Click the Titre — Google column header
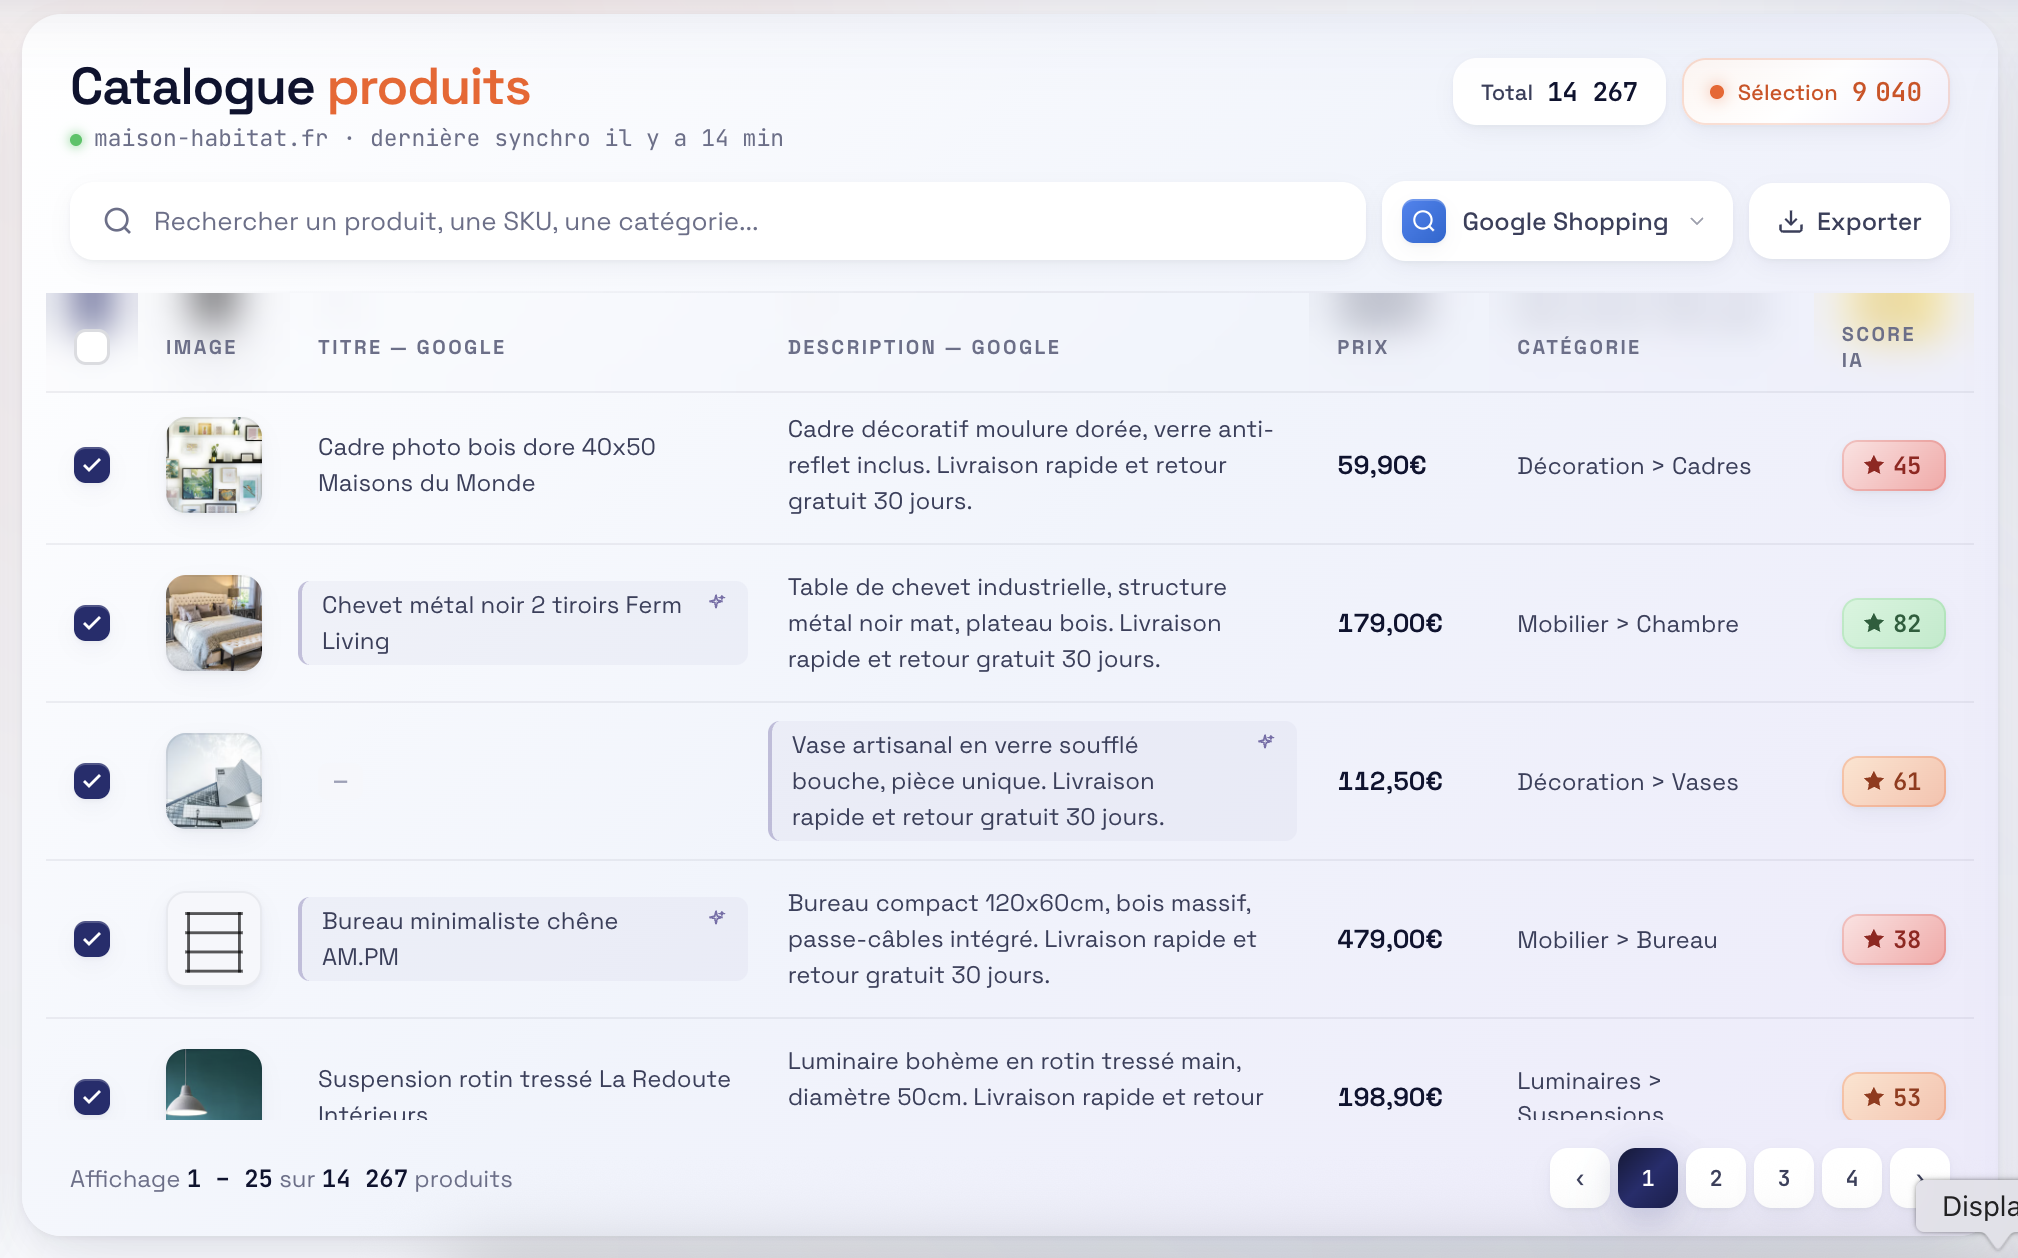Image resolution: width=2018 pixels, height=1258 pixels. point(411,347)
